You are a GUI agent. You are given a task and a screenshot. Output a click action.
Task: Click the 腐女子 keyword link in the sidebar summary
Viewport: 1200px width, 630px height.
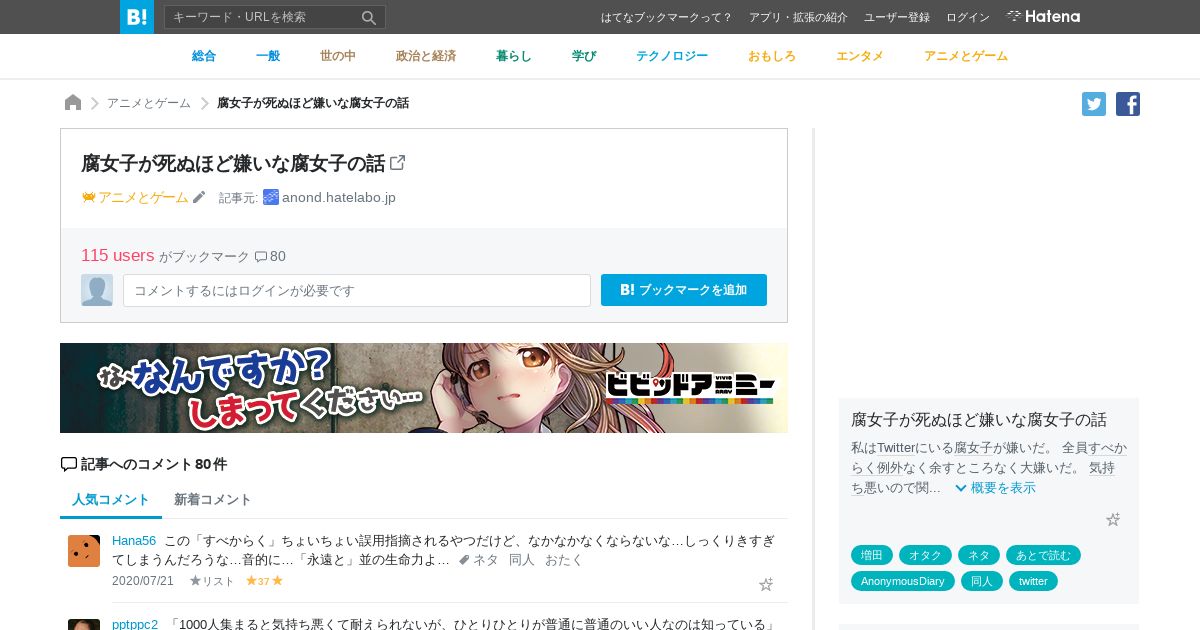click(x=973, y=448)
